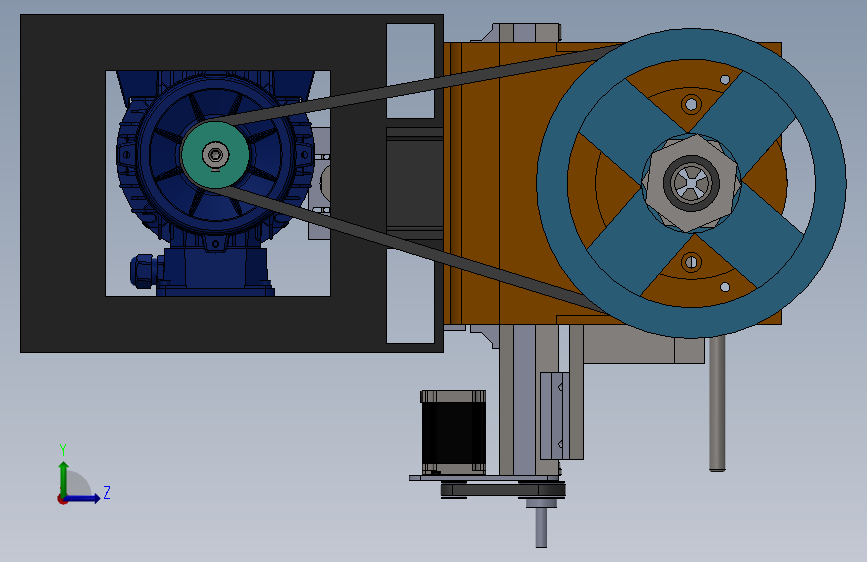Select the black stepper motor body
Screen dimensions: 867x562
[453, 433]
